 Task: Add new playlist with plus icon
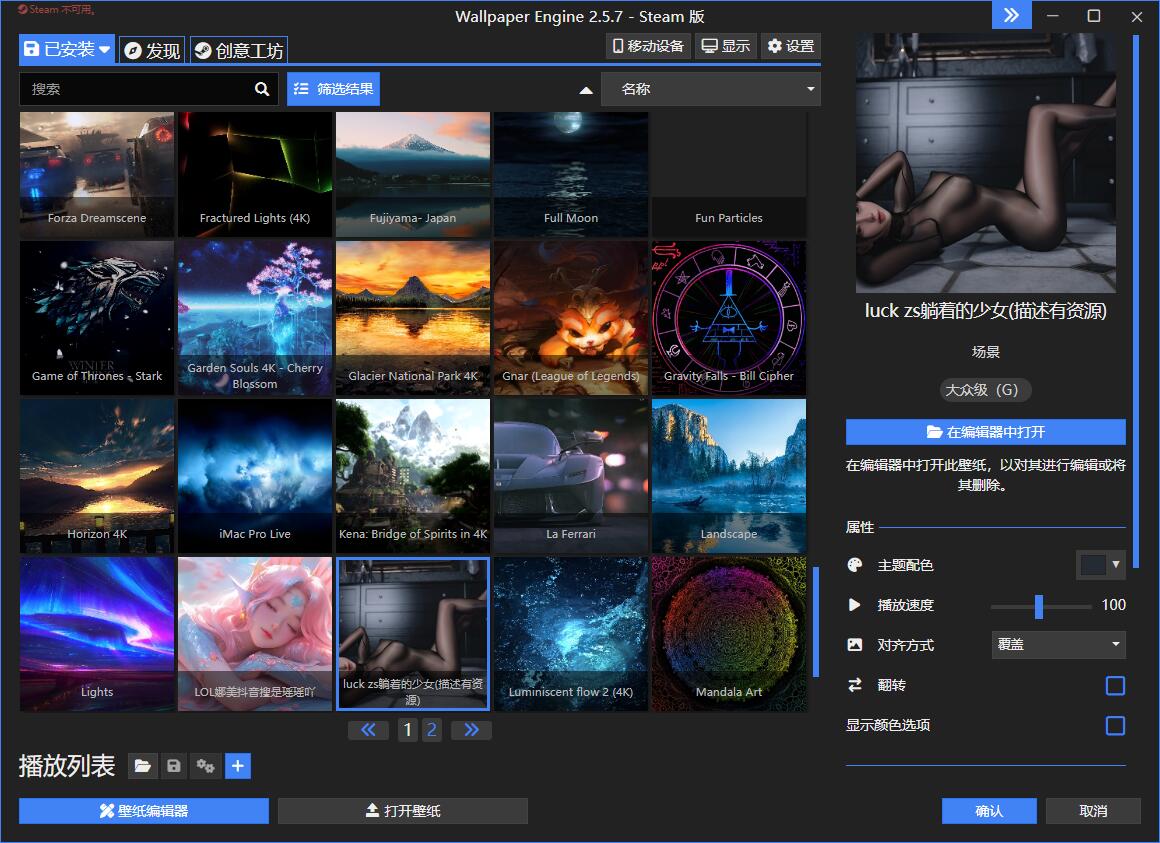(x=237, y=766)
